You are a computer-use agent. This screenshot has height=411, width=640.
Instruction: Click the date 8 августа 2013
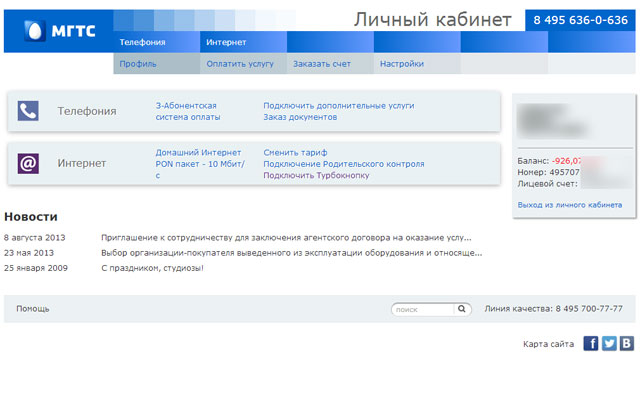point(35,238)
